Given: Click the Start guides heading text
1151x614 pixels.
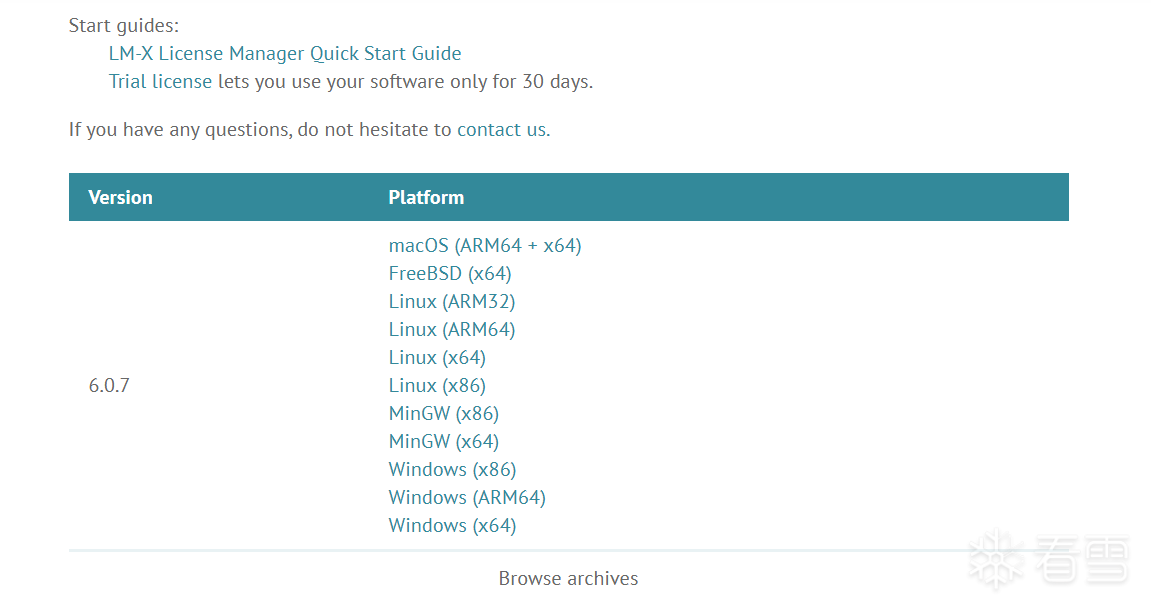Looking at the screenshot, I should pos(123,26).
